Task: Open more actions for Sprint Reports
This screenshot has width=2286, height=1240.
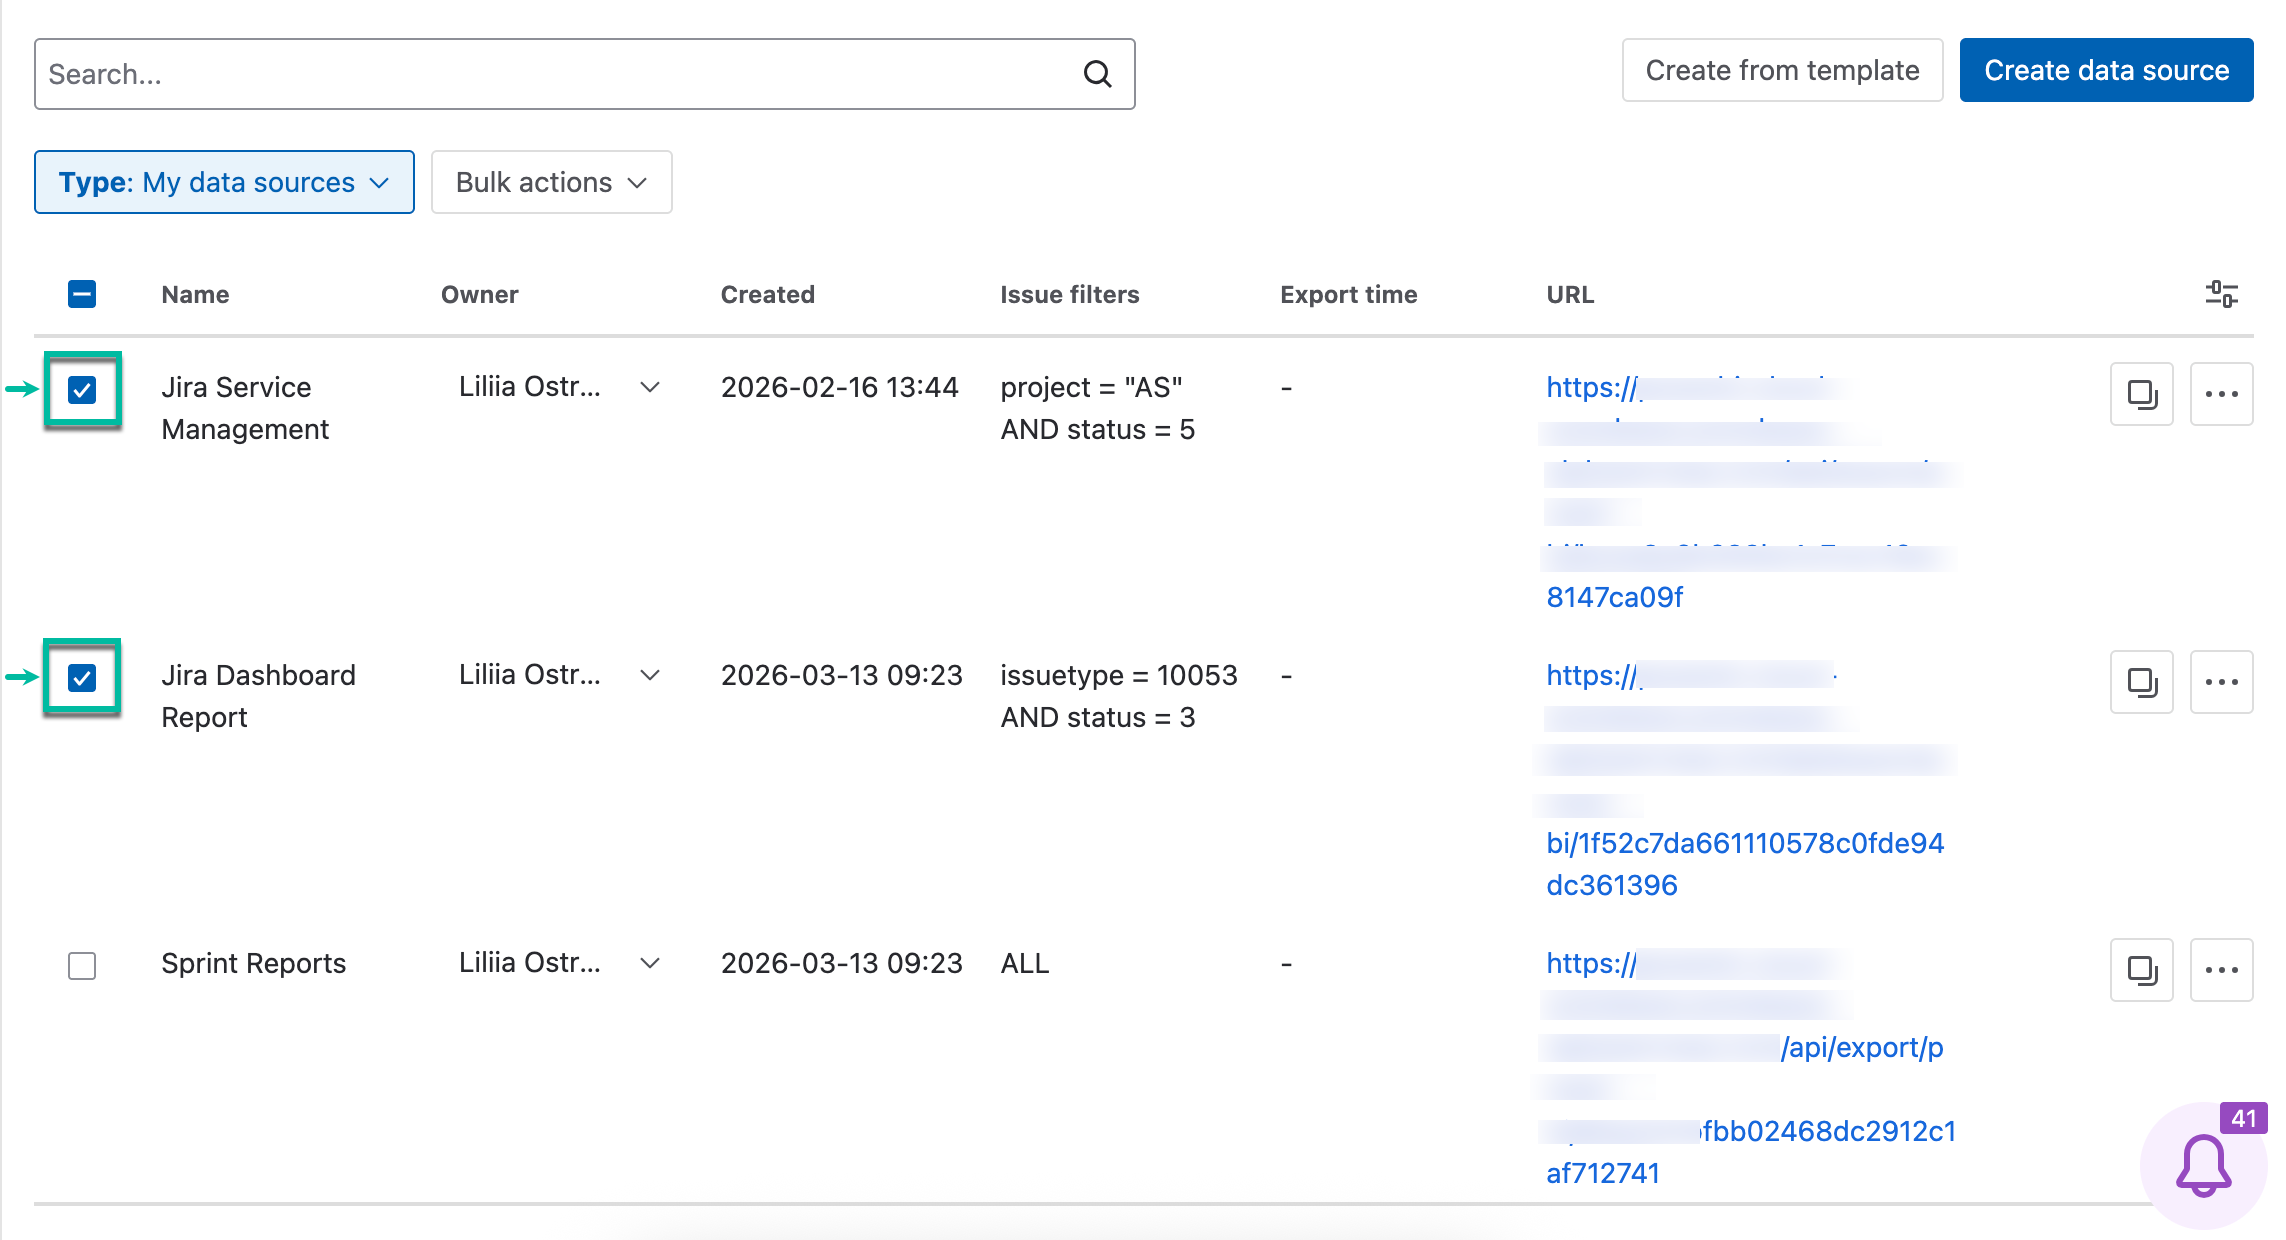Action: [x=2221, y=970]
